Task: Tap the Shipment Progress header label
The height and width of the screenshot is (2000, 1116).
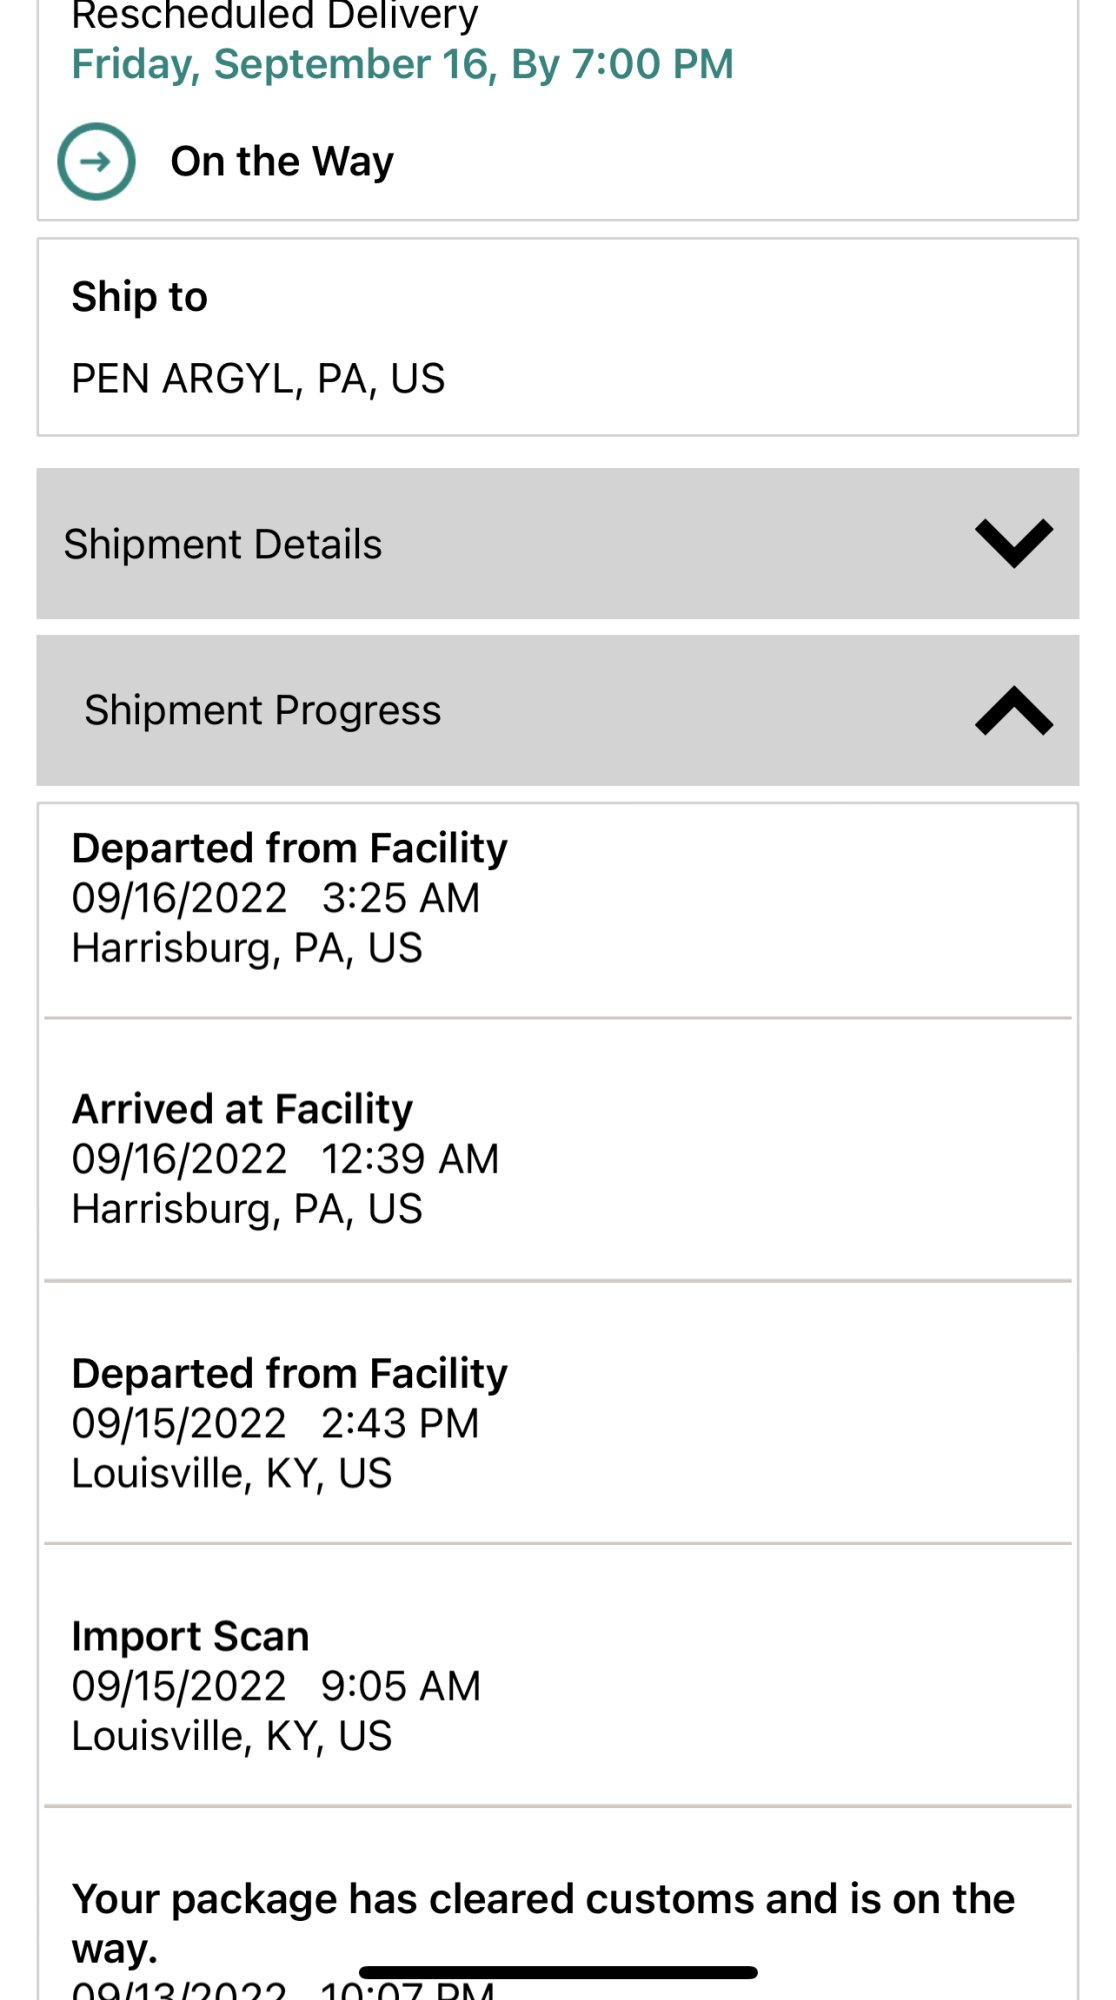Action: 262,710
